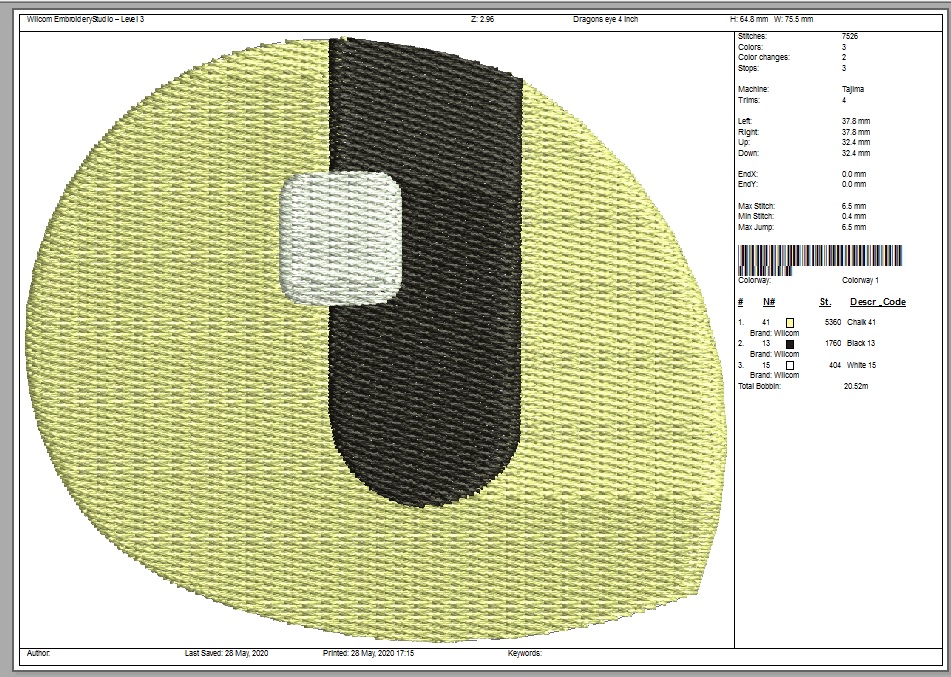Viewport: 951px width, 677px height.
Task: Click the 'White 15' thread description
Action: 861,365
